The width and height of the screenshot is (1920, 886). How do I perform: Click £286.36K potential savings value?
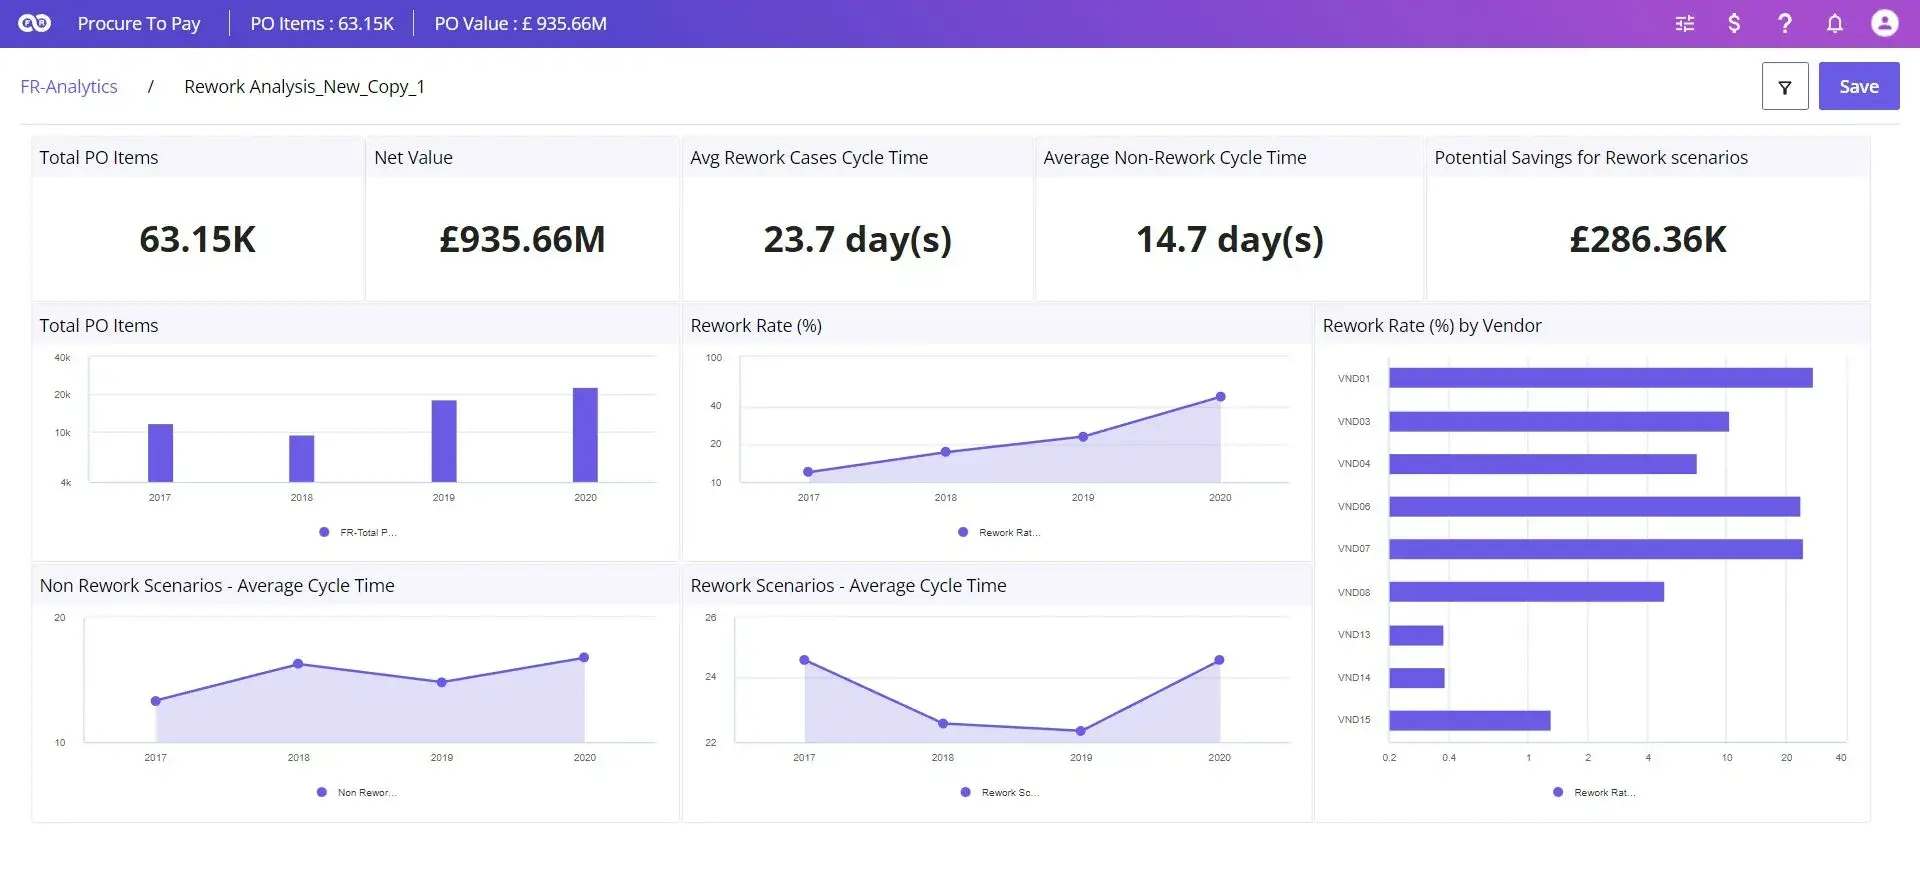pyautogui.click(x=1648, y=239)
